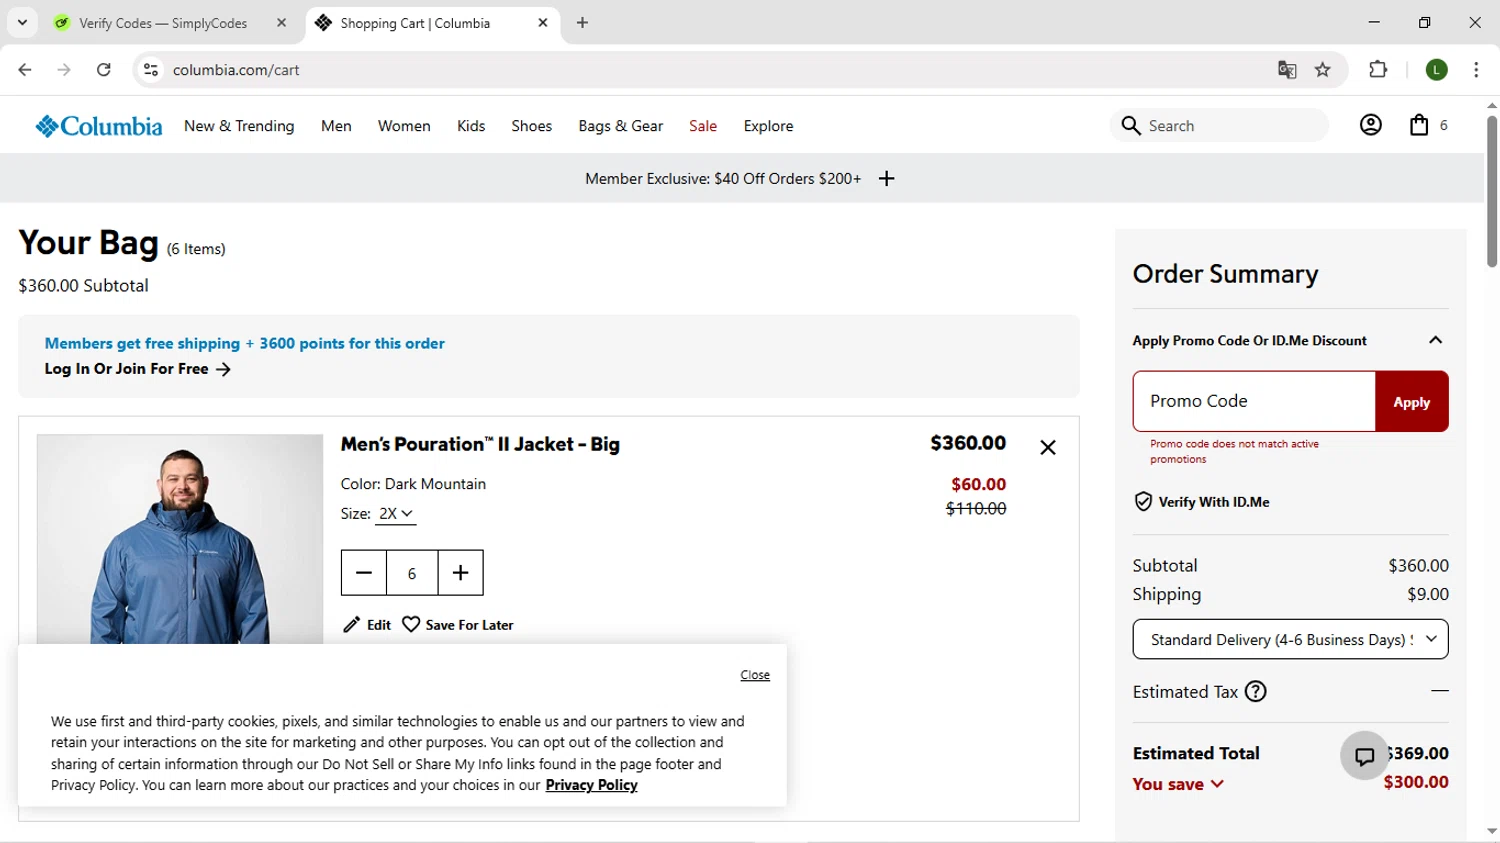Open Chrome three-dot menu

1476,70
